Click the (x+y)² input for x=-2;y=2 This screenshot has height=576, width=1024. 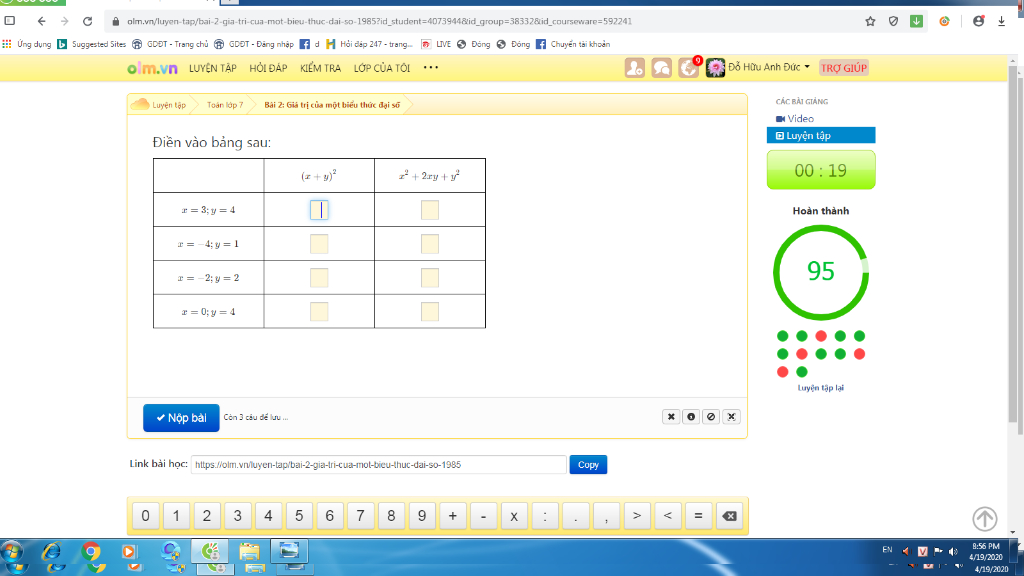click(x=319, y=278)
